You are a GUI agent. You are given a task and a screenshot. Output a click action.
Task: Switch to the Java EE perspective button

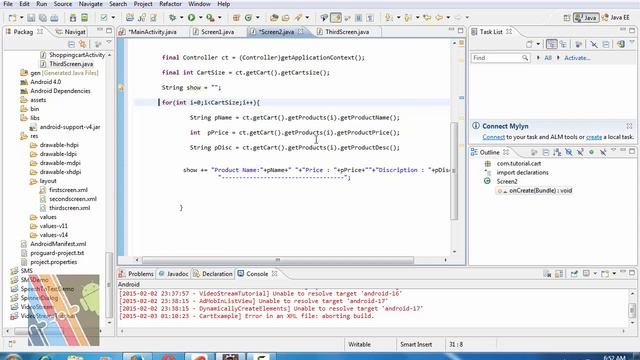[616, 18]
